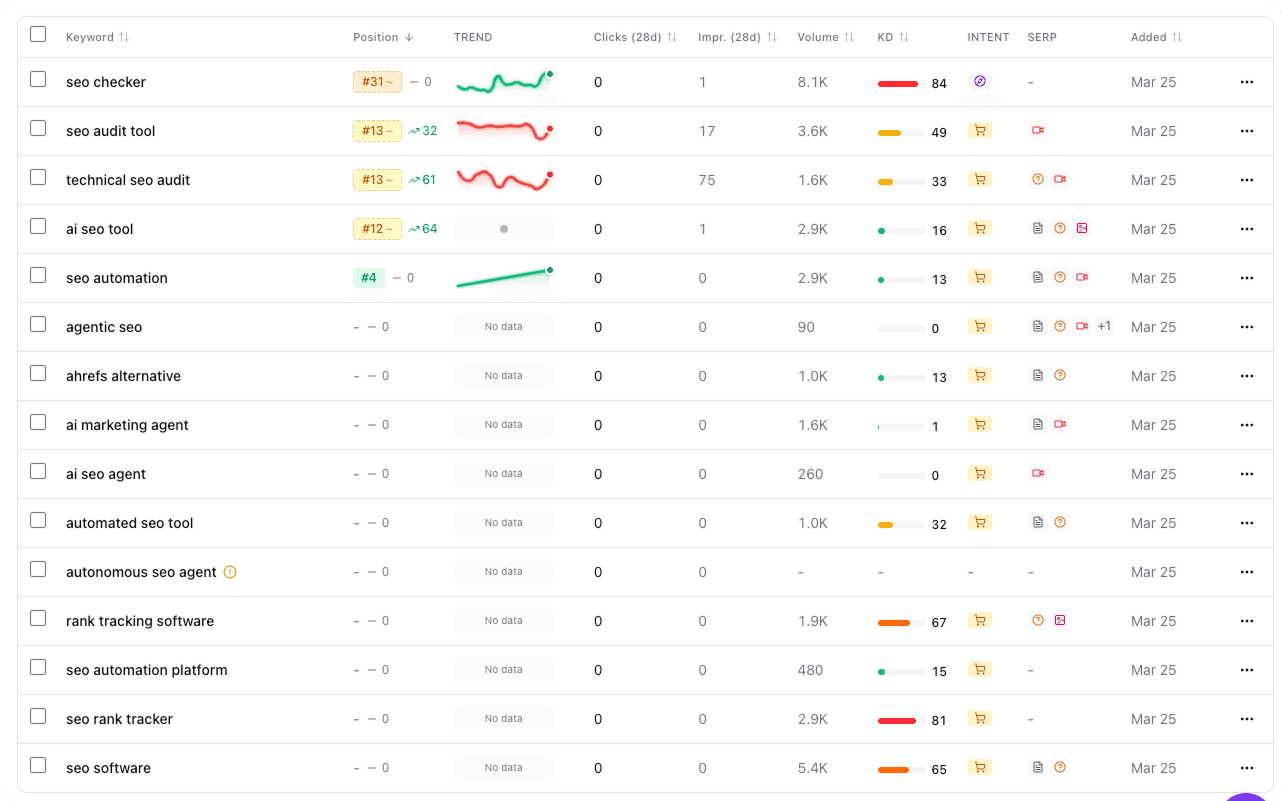Select the transactional cart icon for "seo audit tool"
The width and height of the screenshot is (1282, 801).
[980, 130]
